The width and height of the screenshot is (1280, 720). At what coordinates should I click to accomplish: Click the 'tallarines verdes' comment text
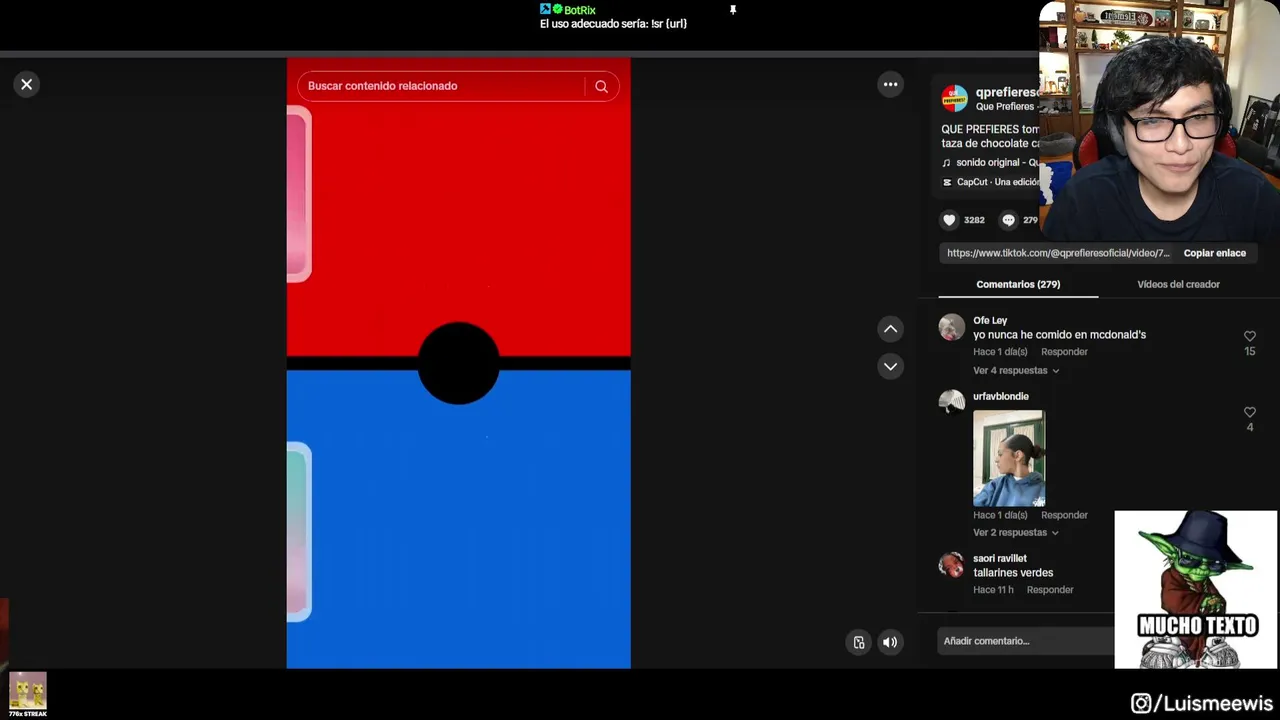[x=1013, y=573]
